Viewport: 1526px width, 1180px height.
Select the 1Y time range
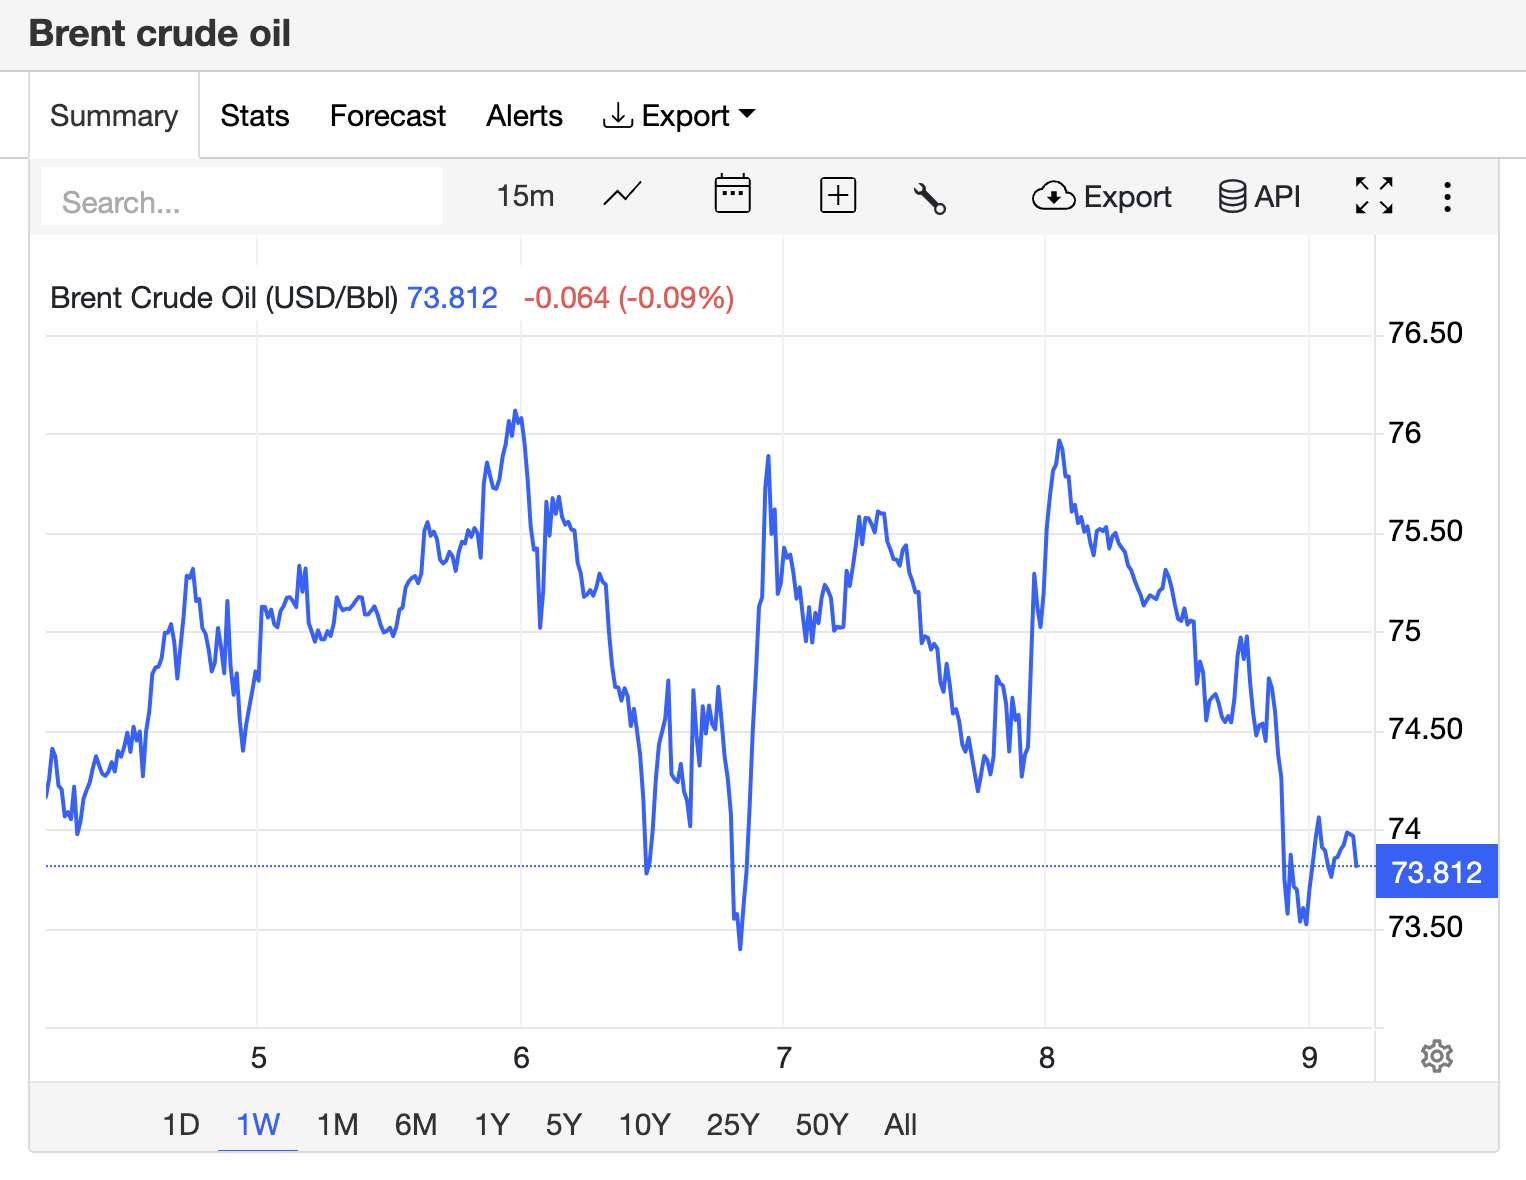pyautogui.click(x=492, y=1125)
